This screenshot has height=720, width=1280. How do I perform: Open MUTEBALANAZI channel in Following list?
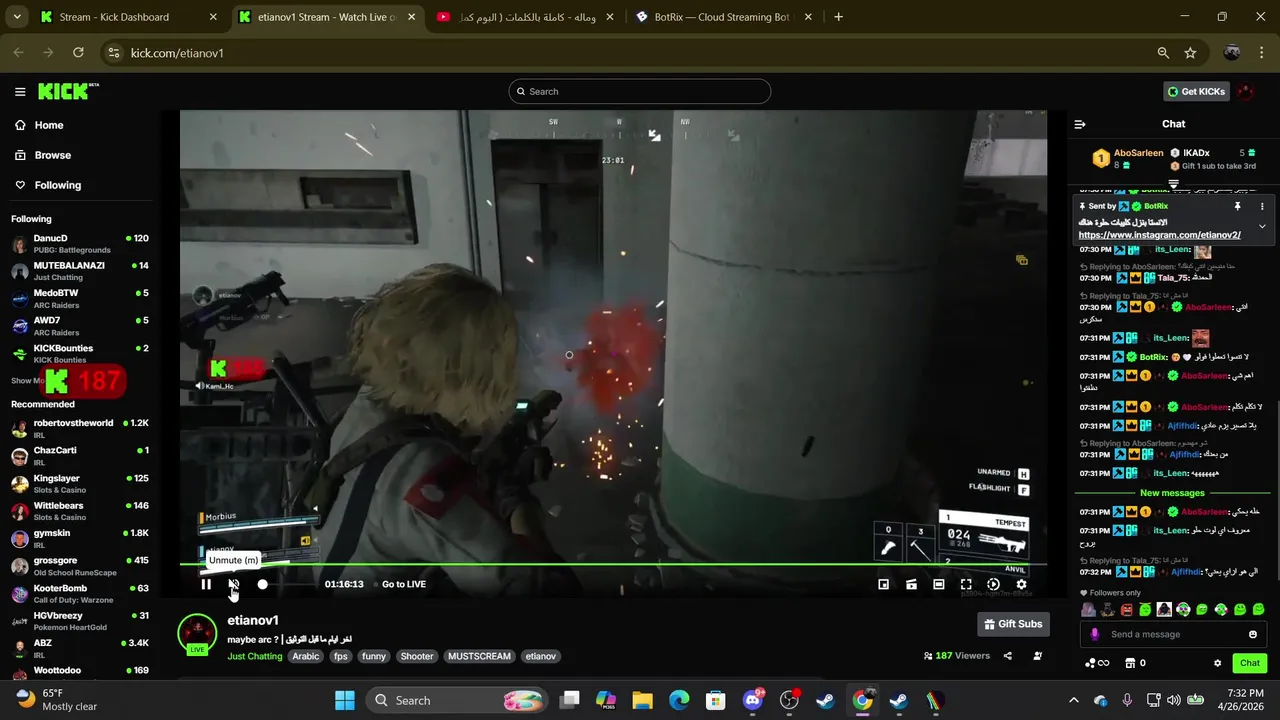pyautogui.click(x=80, y=270)
